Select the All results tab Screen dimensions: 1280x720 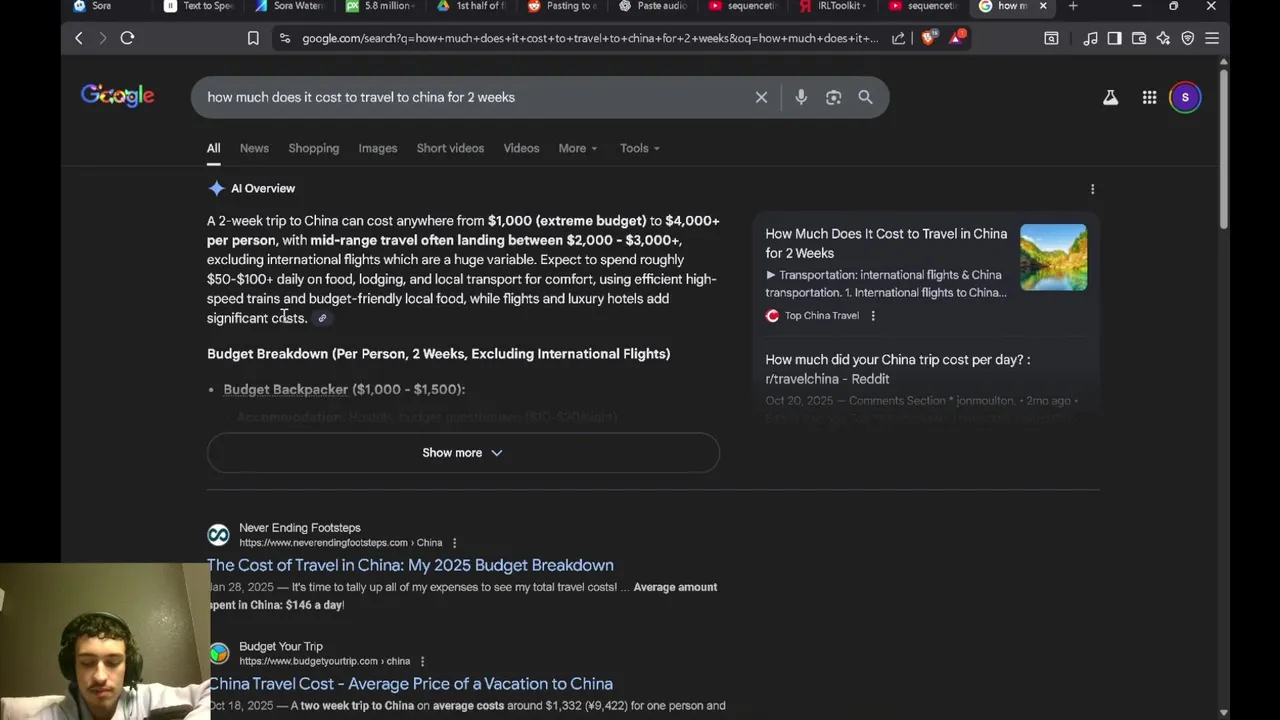point(213,148)
